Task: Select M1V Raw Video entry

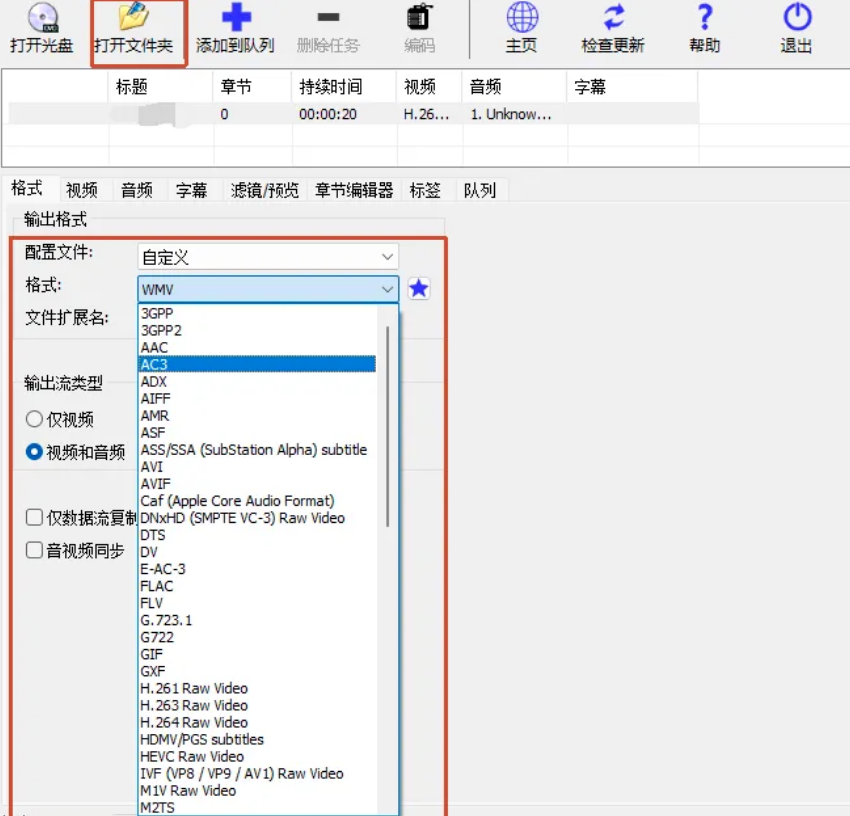Action: click(x=257, y=791)
